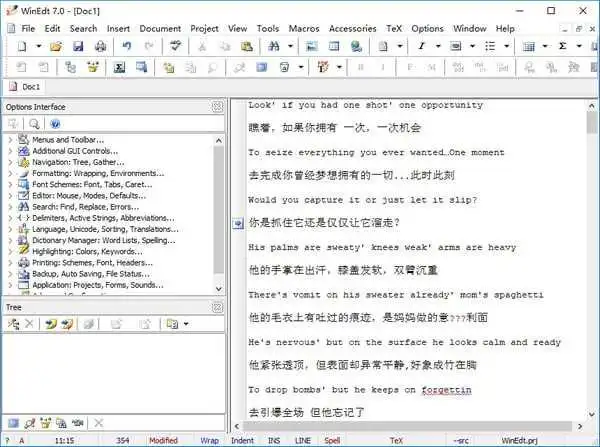Click the table grid icon in the toolbar

529,46
